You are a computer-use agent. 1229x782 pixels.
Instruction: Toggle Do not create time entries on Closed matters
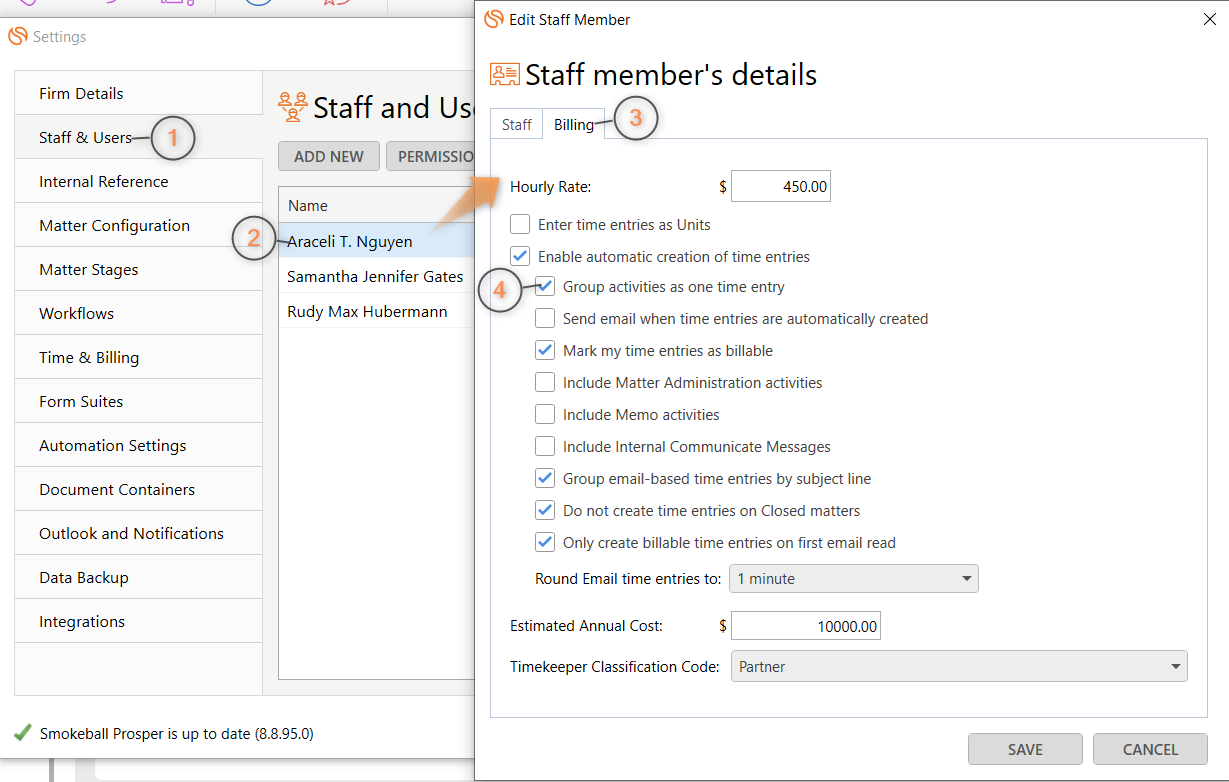coord(545,511)
